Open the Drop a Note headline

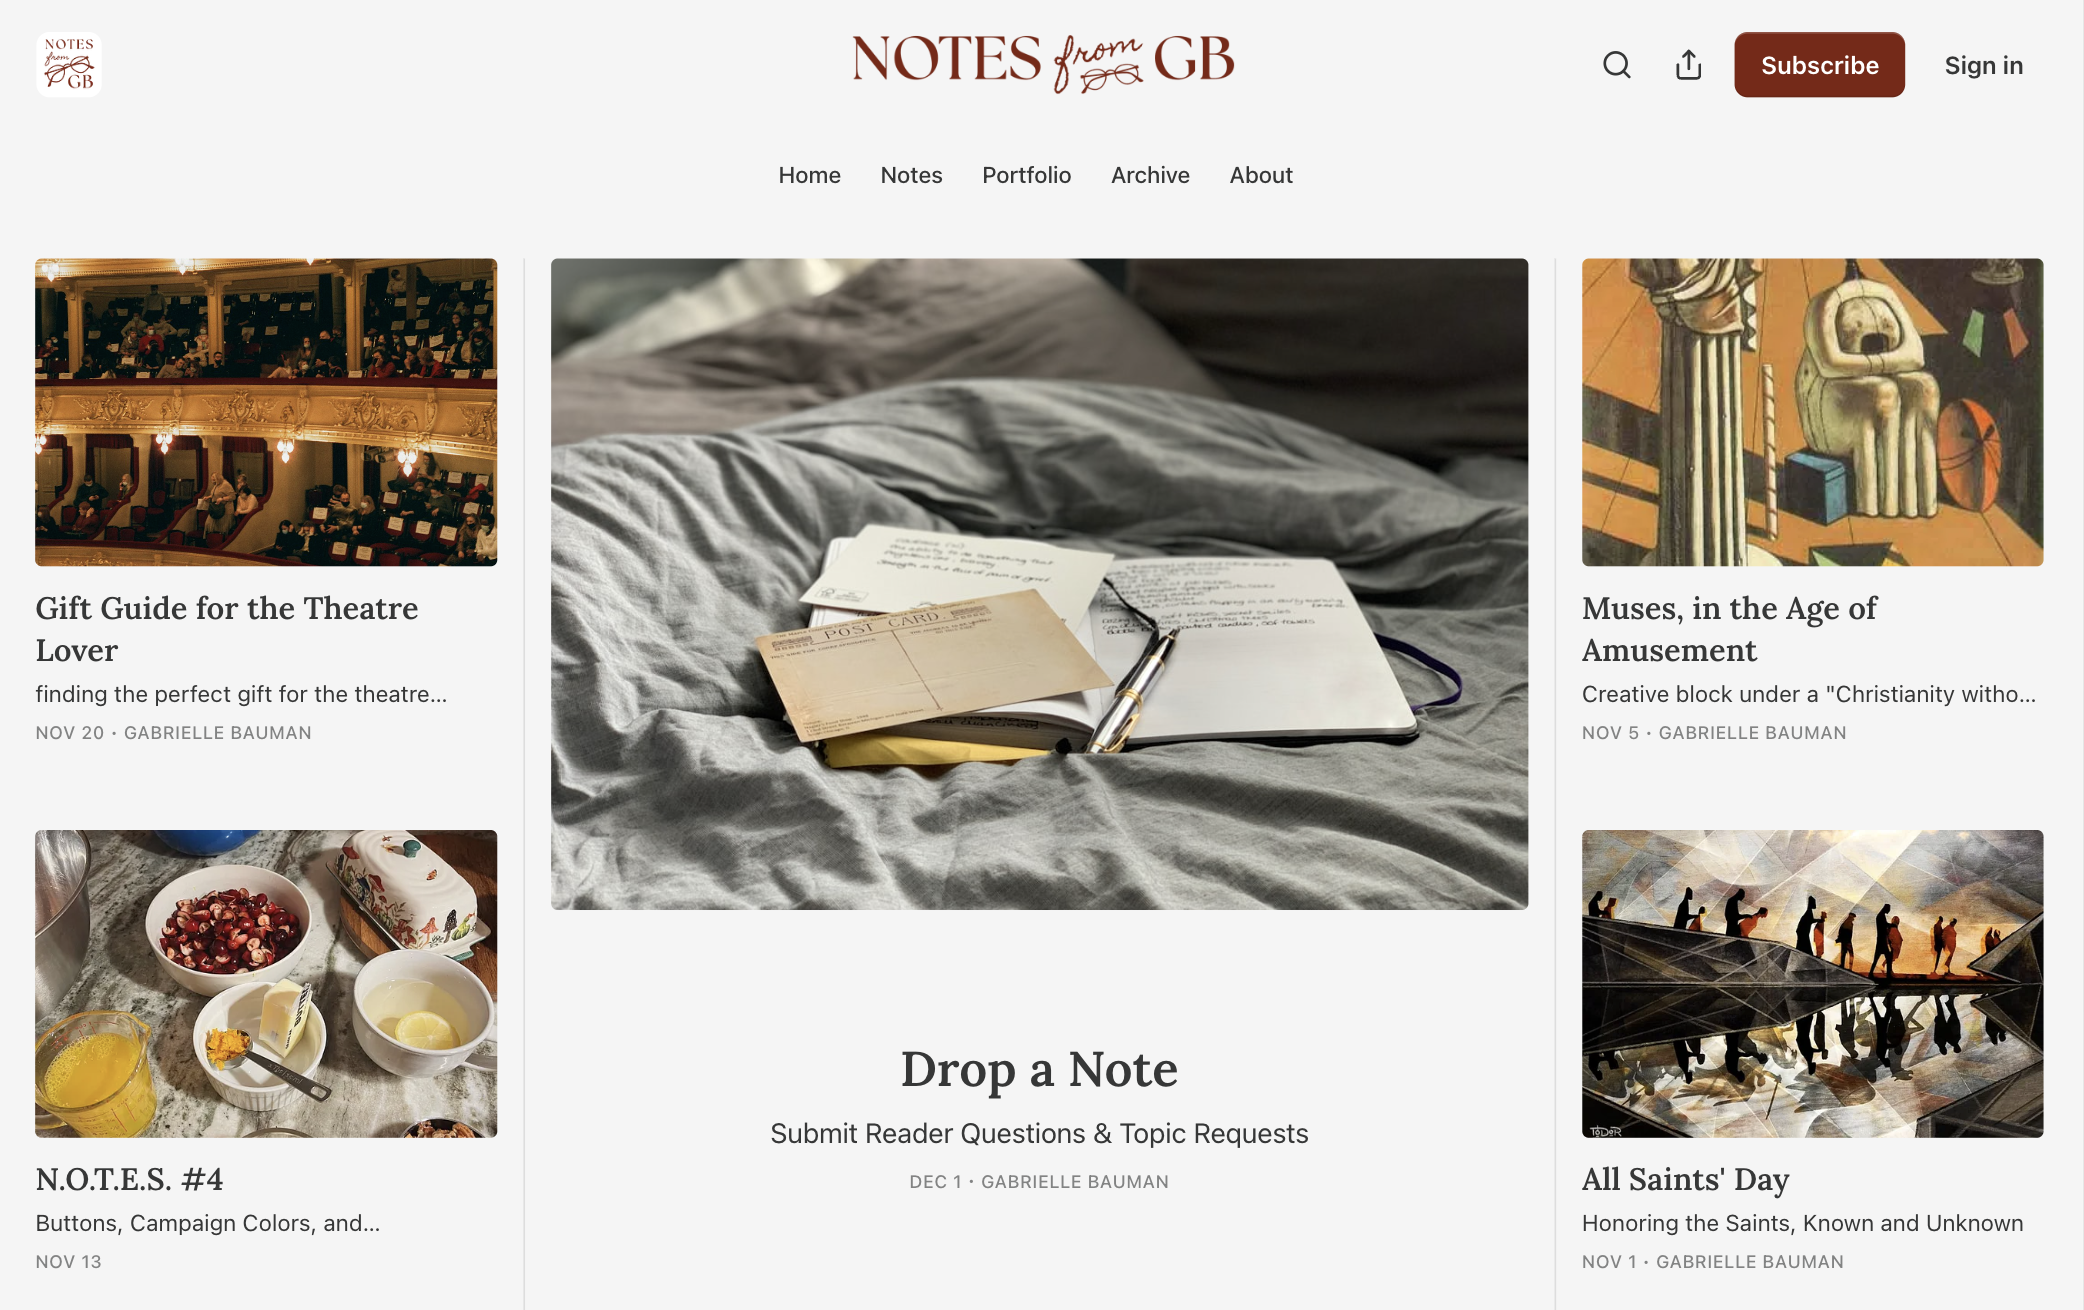(1039, 1069)
